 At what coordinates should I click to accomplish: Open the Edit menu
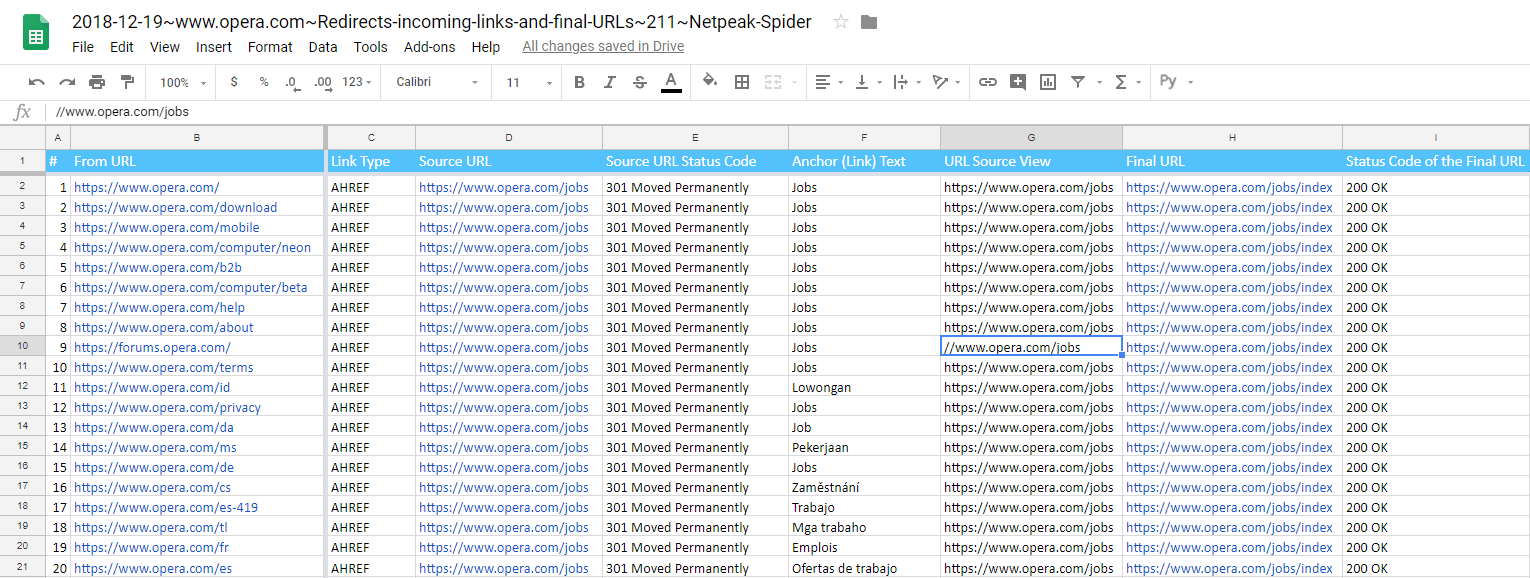tap(122, 47)
